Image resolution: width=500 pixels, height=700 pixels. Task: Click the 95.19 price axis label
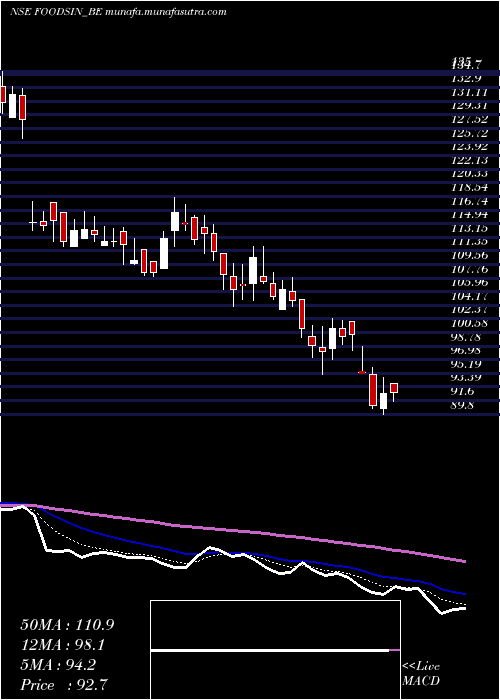click(x=467, y=364)
